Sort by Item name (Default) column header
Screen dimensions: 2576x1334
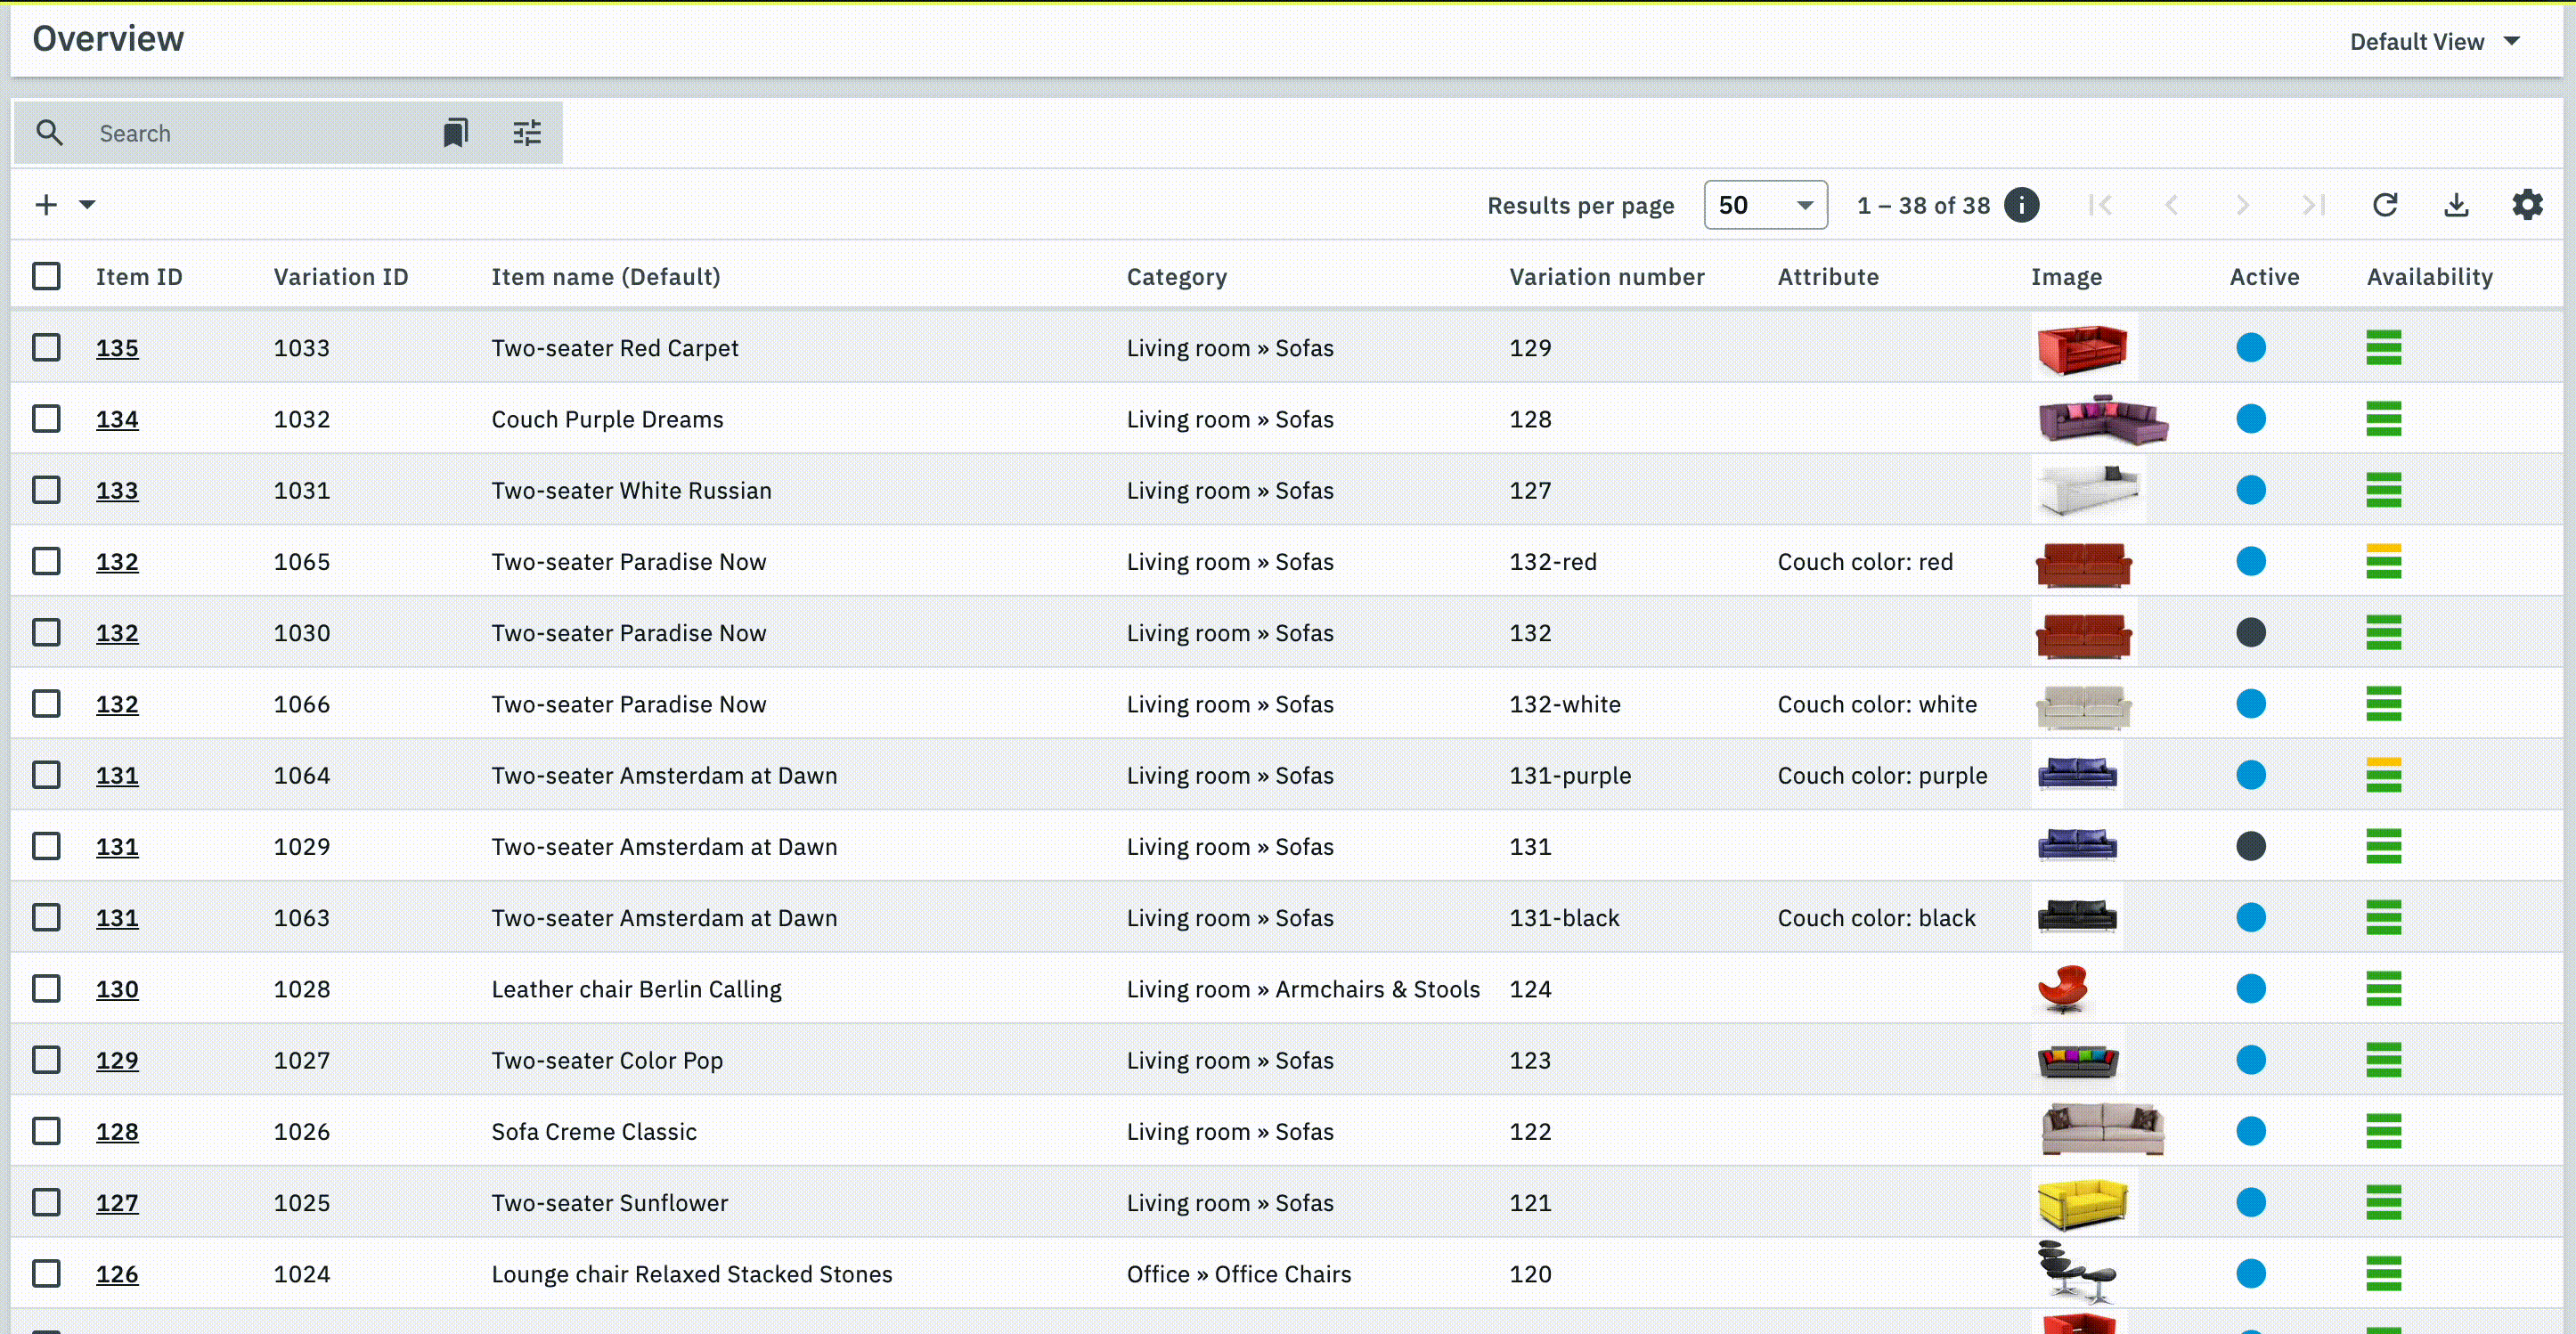point(605,277)
